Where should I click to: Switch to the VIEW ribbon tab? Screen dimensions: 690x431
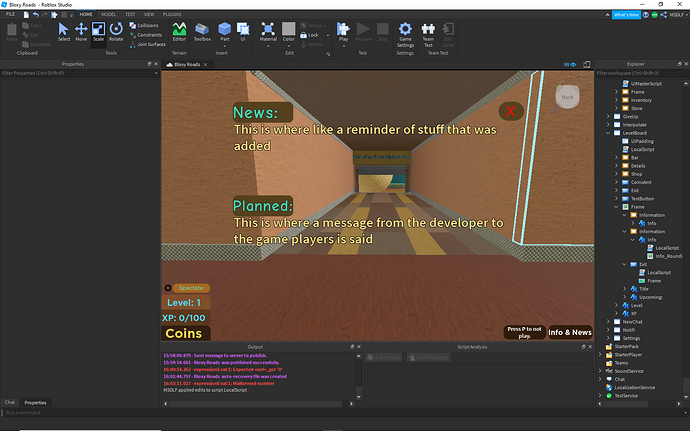tap(149, 15)
